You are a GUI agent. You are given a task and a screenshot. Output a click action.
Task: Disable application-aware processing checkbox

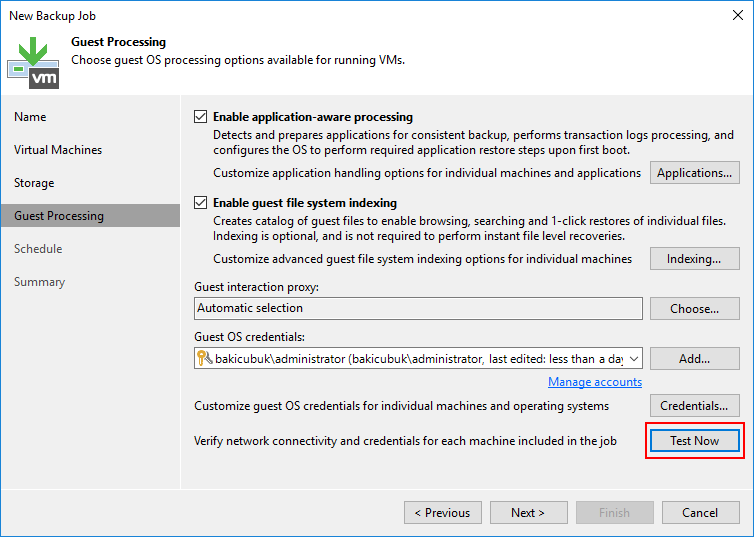coord(201,117)
